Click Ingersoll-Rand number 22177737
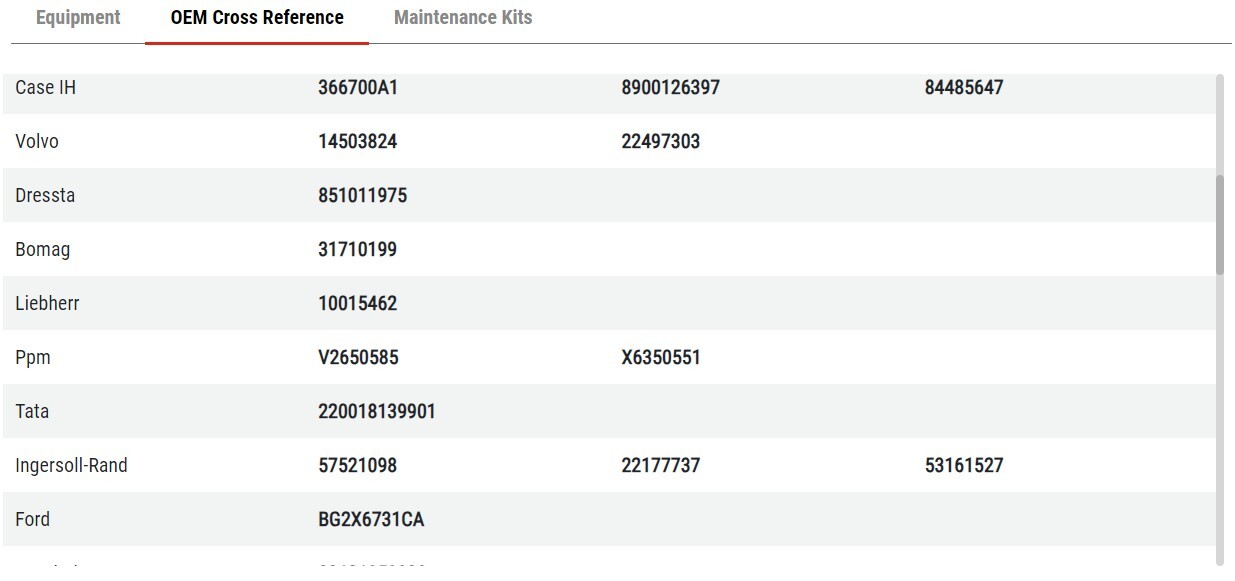 tap(661, 466)
